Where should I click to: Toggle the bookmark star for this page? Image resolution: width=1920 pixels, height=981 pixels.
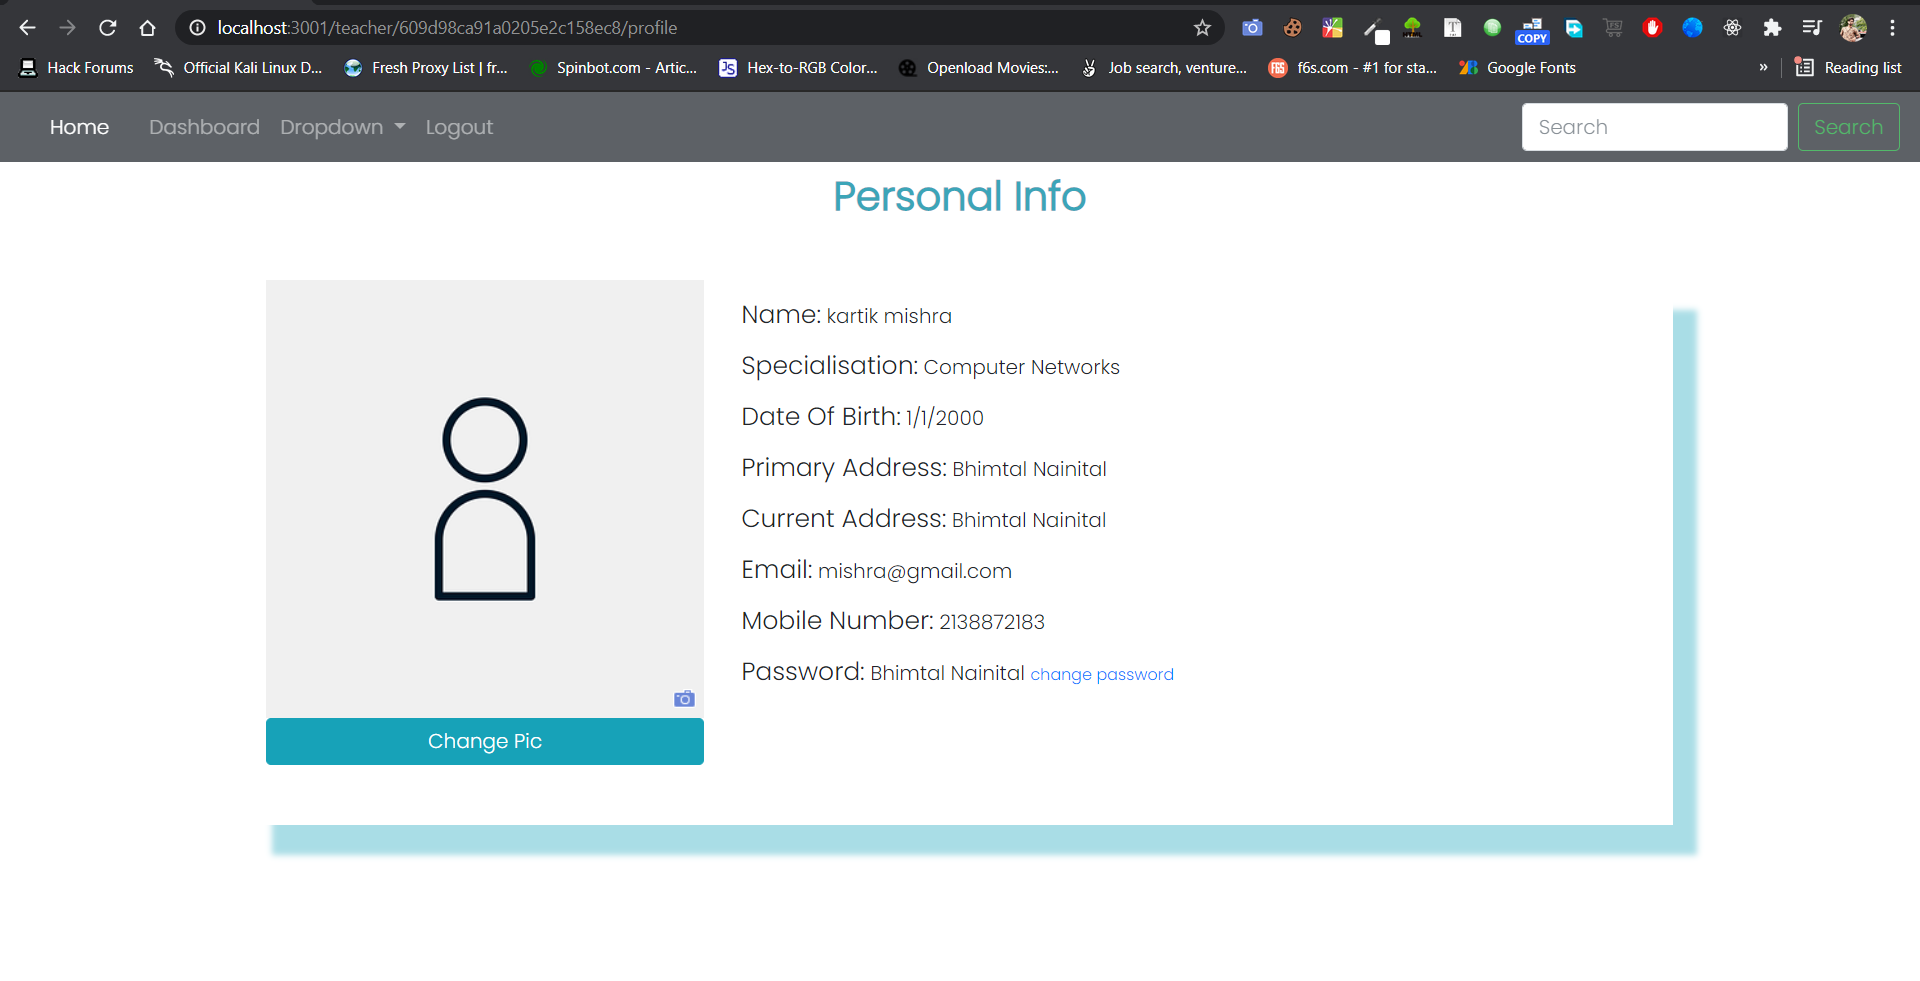1203,27
